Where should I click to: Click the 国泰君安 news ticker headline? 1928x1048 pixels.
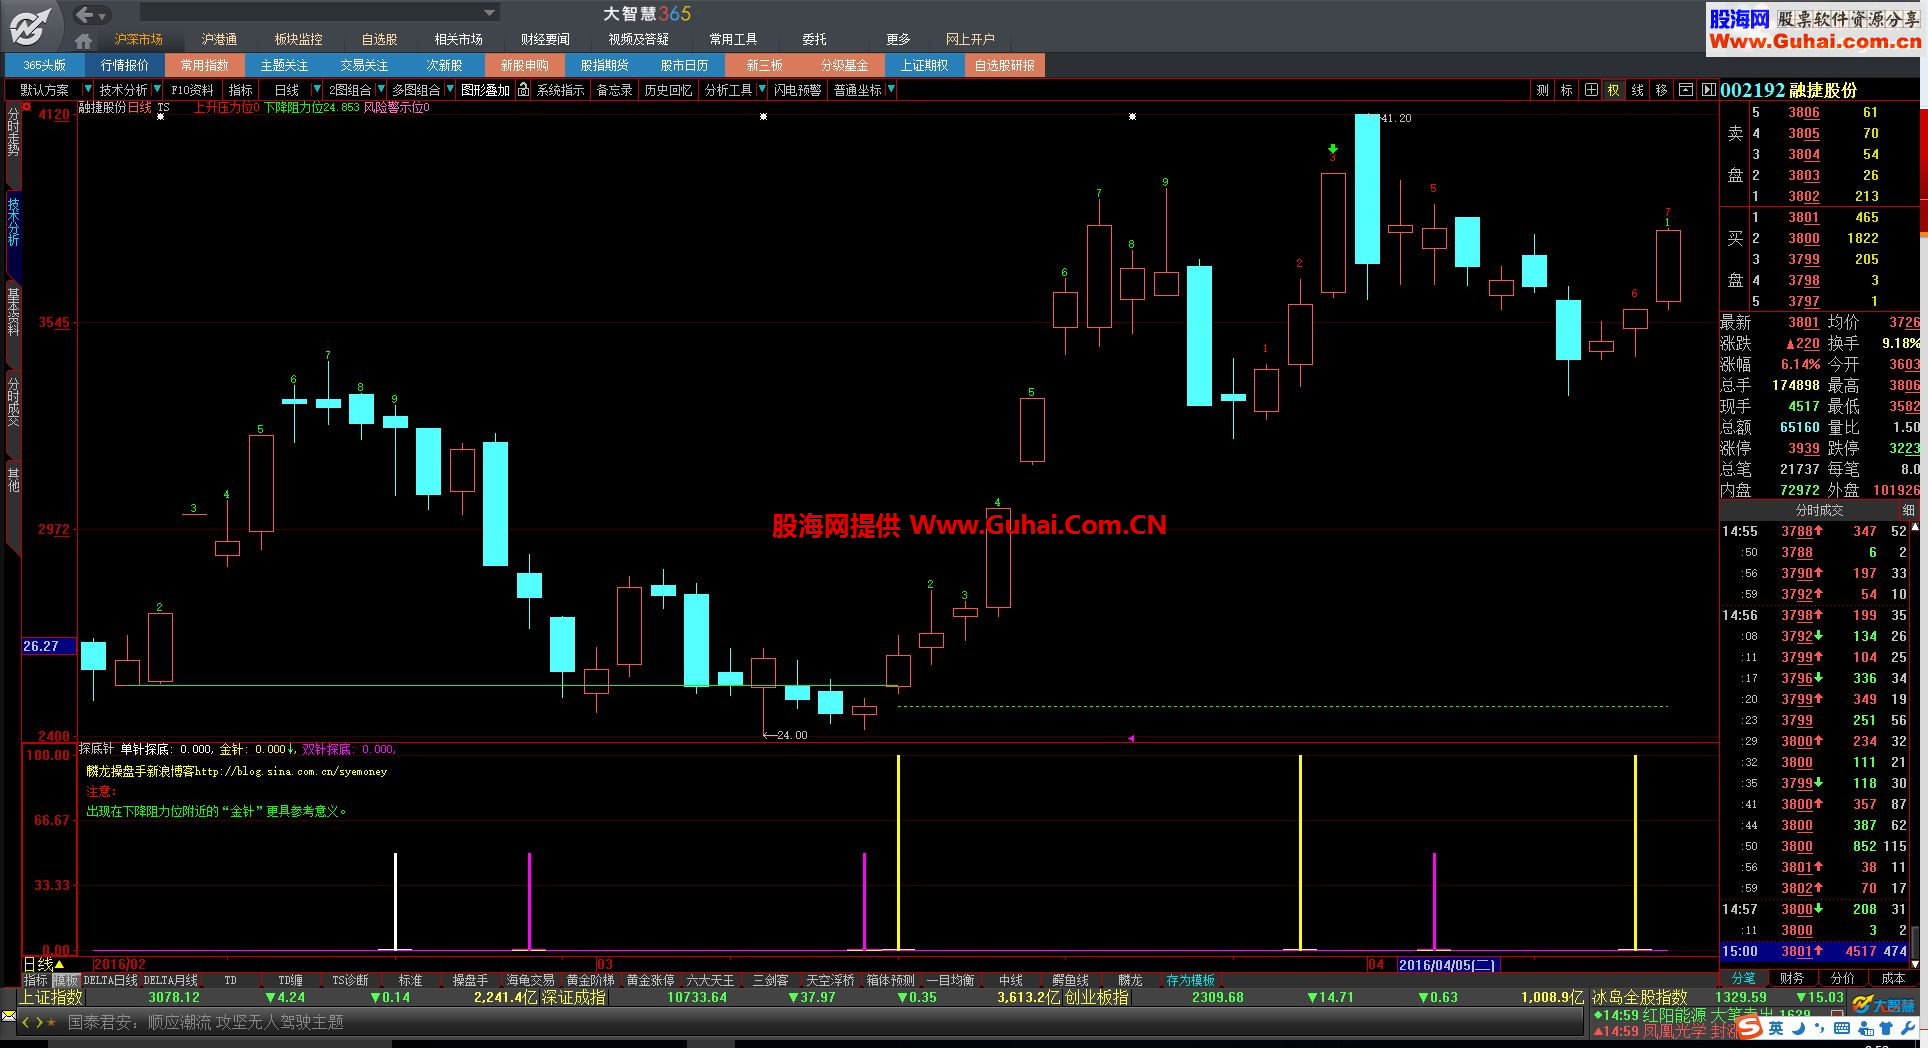coord(205,1022)
